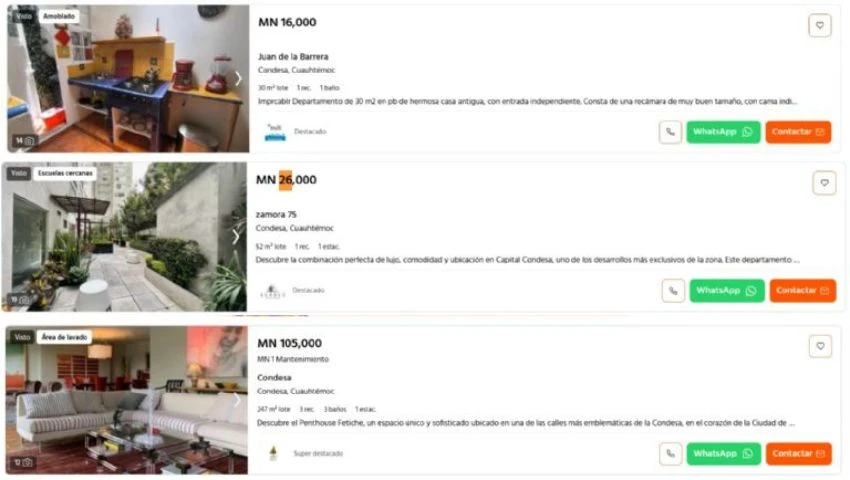This screenshot has width=850, height=480.
Task: Open the zamora 75 listing title
Action: point(276,214)
